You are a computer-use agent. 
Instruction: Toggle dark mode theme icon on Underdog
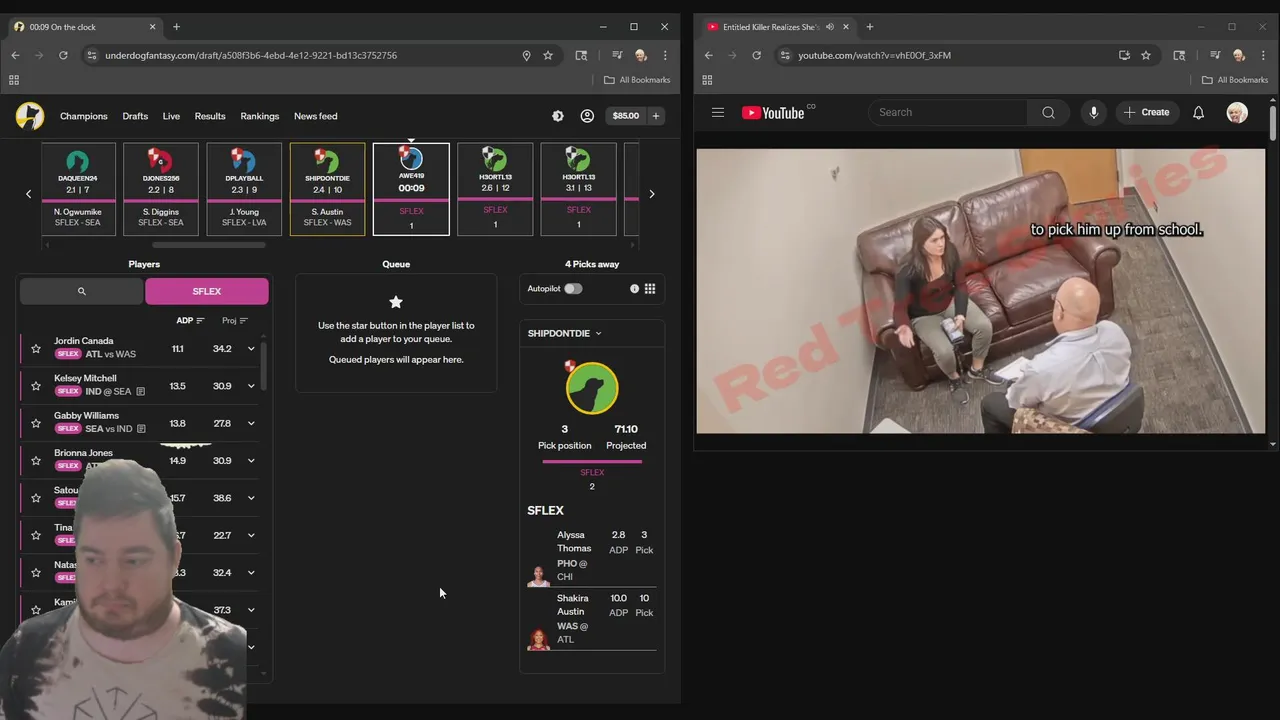pos(558,116)
